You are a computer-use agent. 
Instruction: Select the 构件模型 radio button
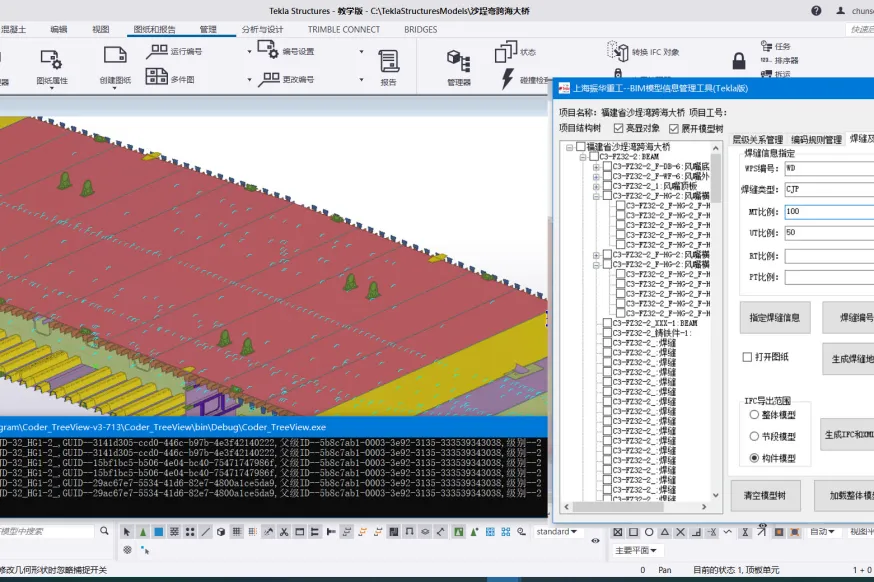point(754,458)
